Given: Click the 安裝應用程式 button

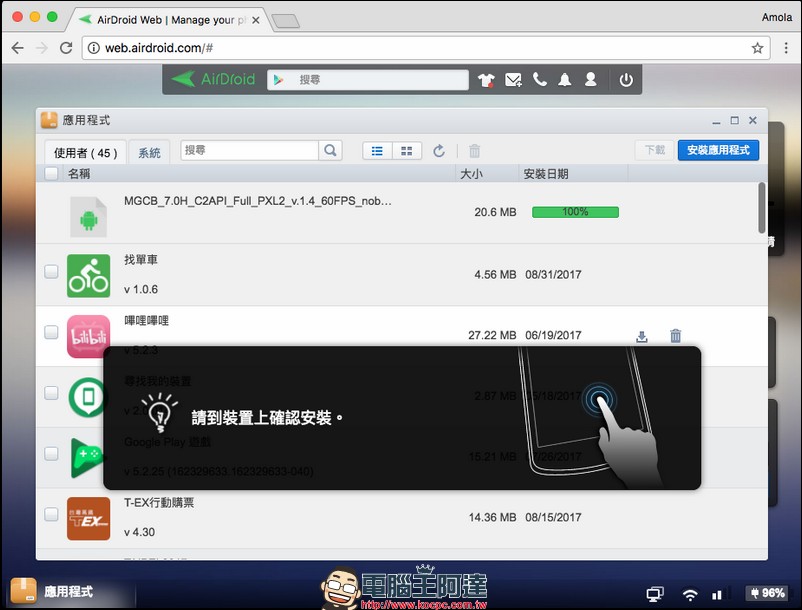Looking at the screenshot, I should tap(718, 150).
